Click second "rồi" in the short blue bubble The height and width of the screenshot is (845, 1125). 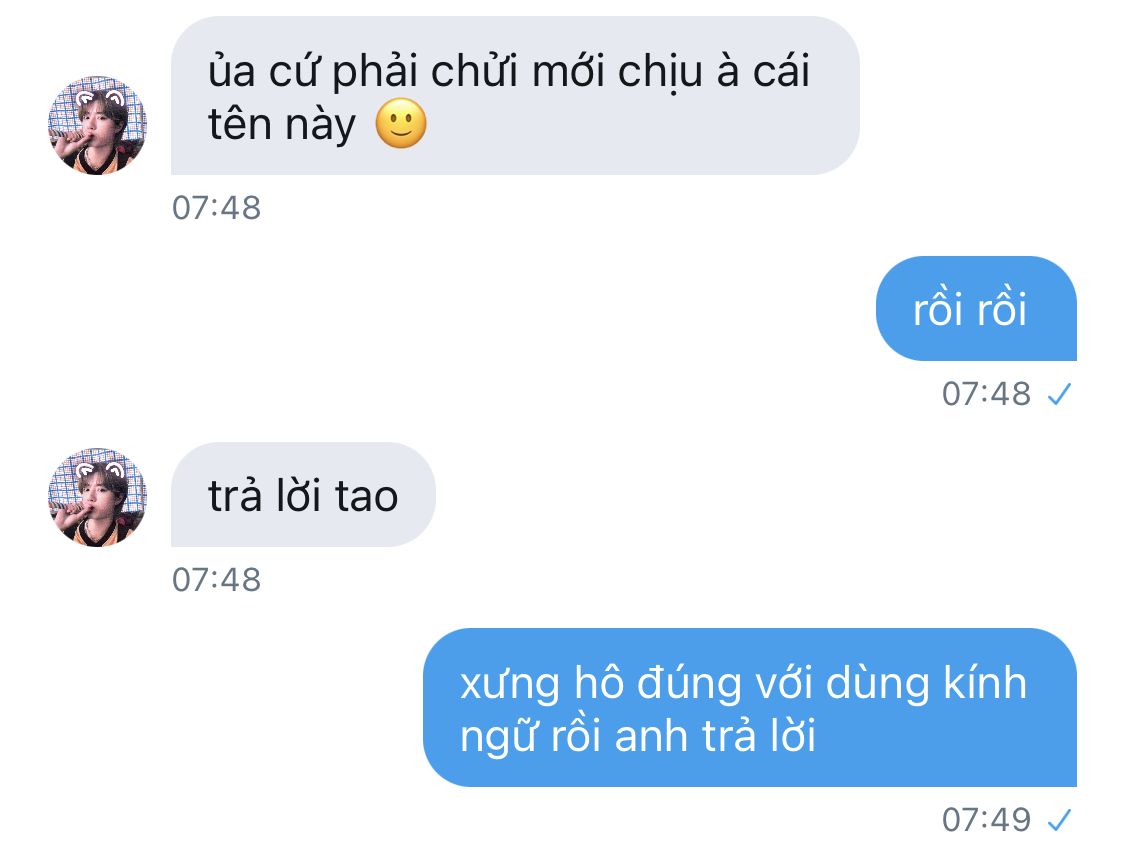(1002, 309)
